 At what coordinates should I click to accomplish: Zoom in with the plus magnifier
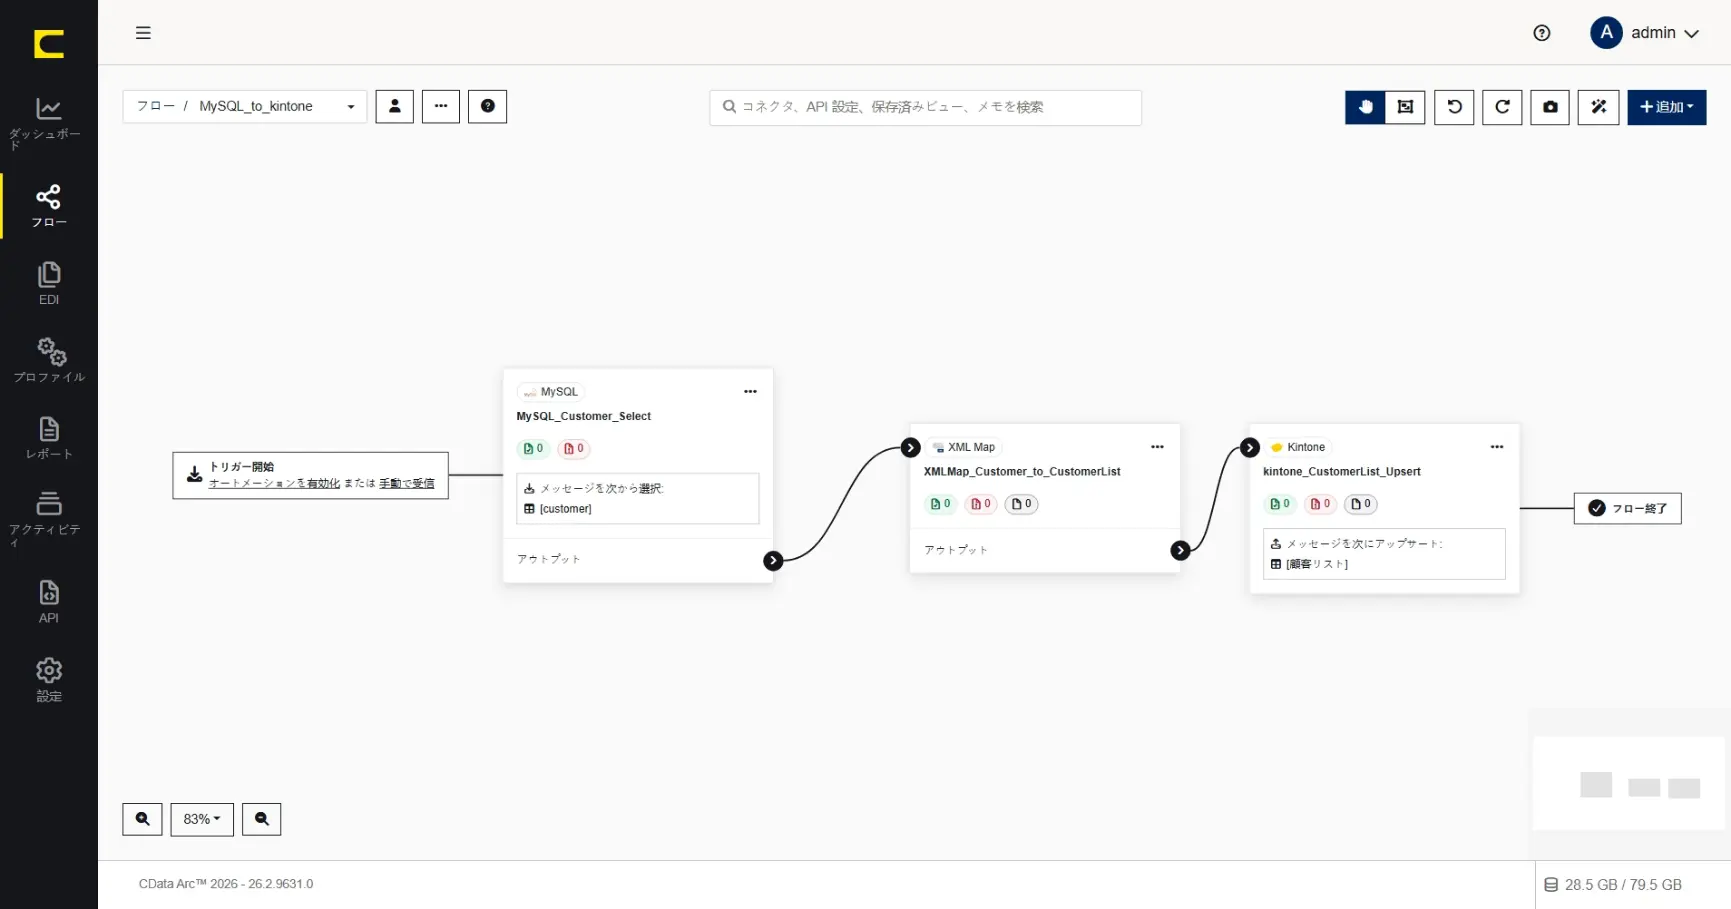pyautogui.click(x=142, y=819)
